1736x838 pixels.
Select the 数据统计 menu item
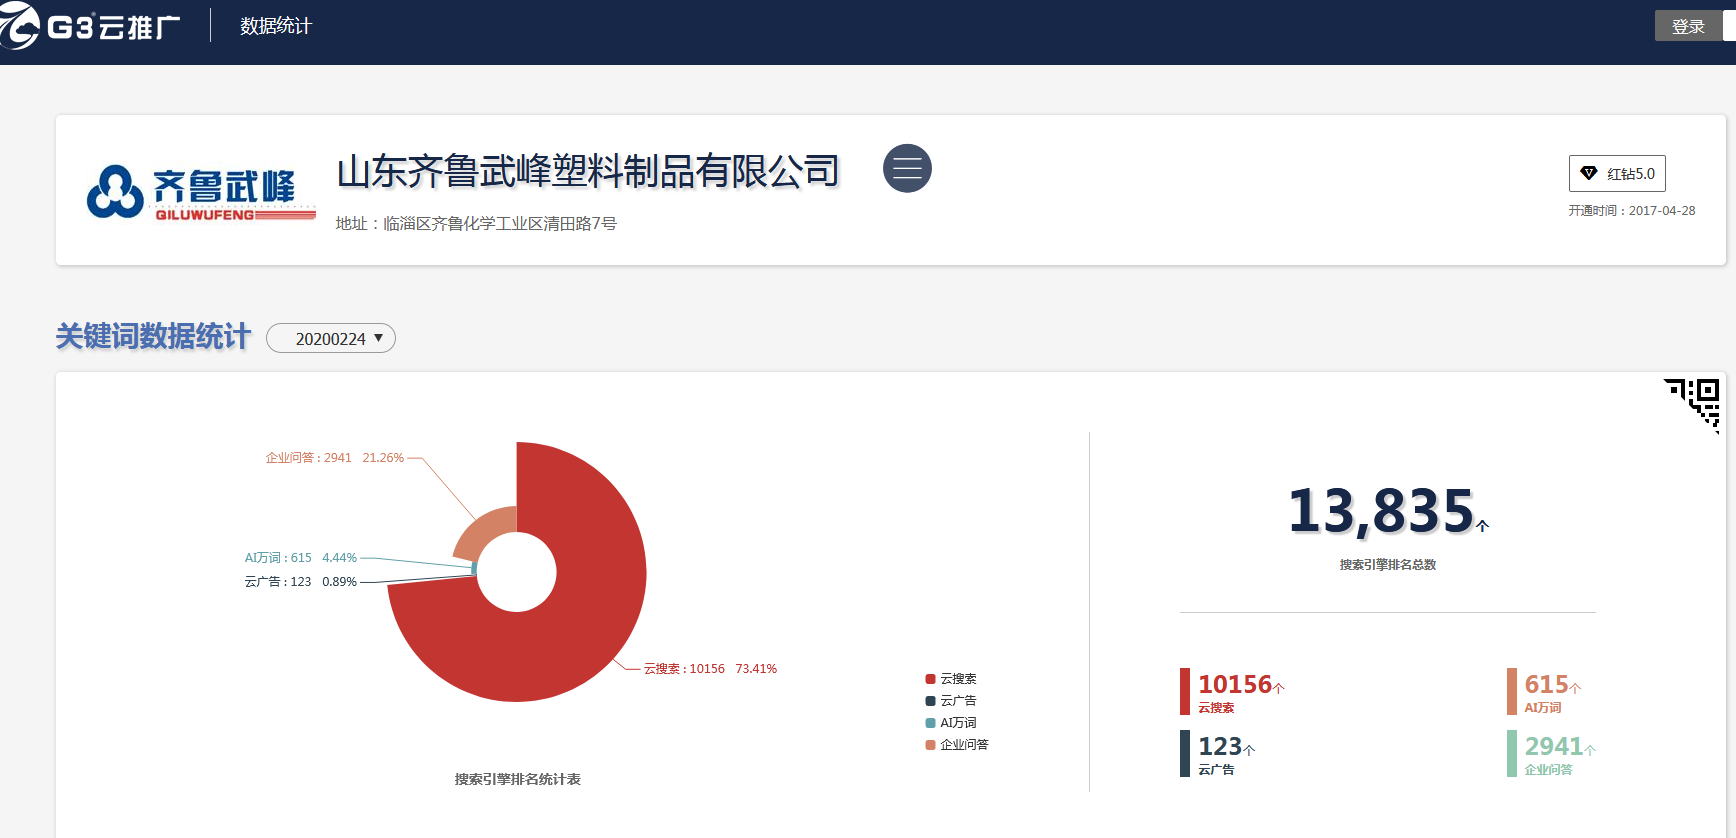pyautogui.click(x=276, y=26)
